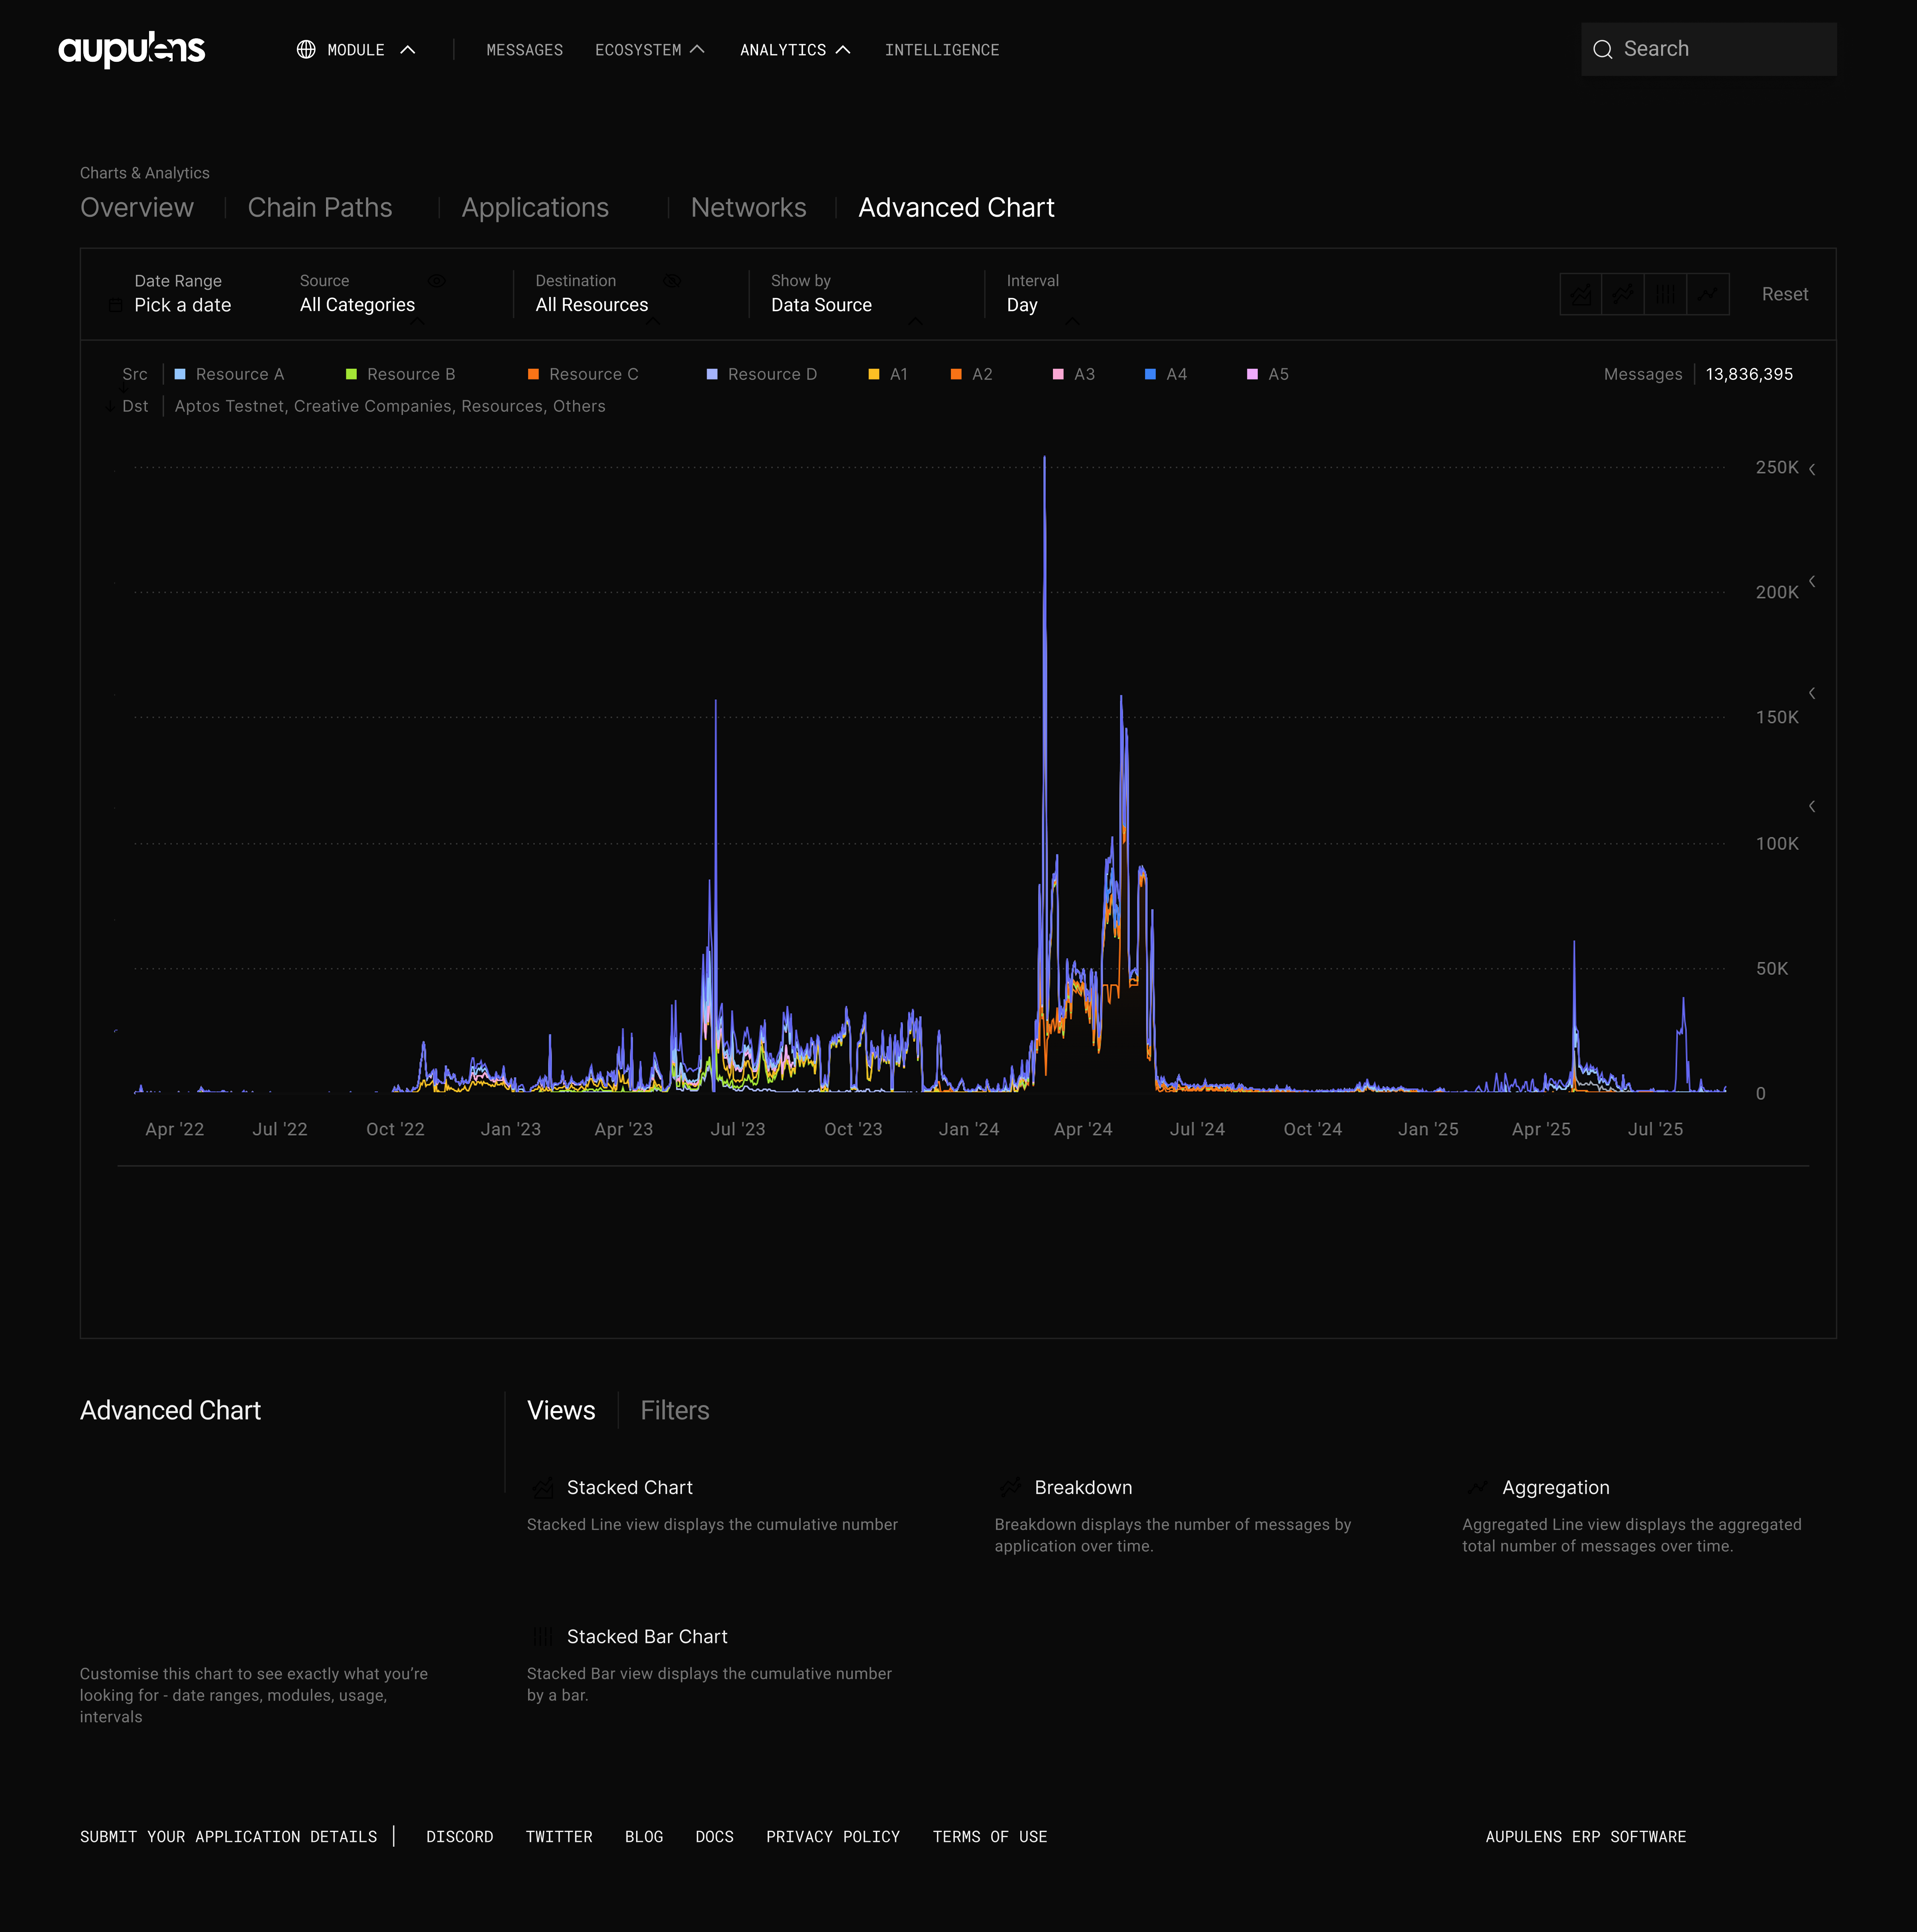Image resolution: width=1917 pixels, height=1932 pixels.
Task: Click the globe icon next to Module
Action: tap(306, 49)
